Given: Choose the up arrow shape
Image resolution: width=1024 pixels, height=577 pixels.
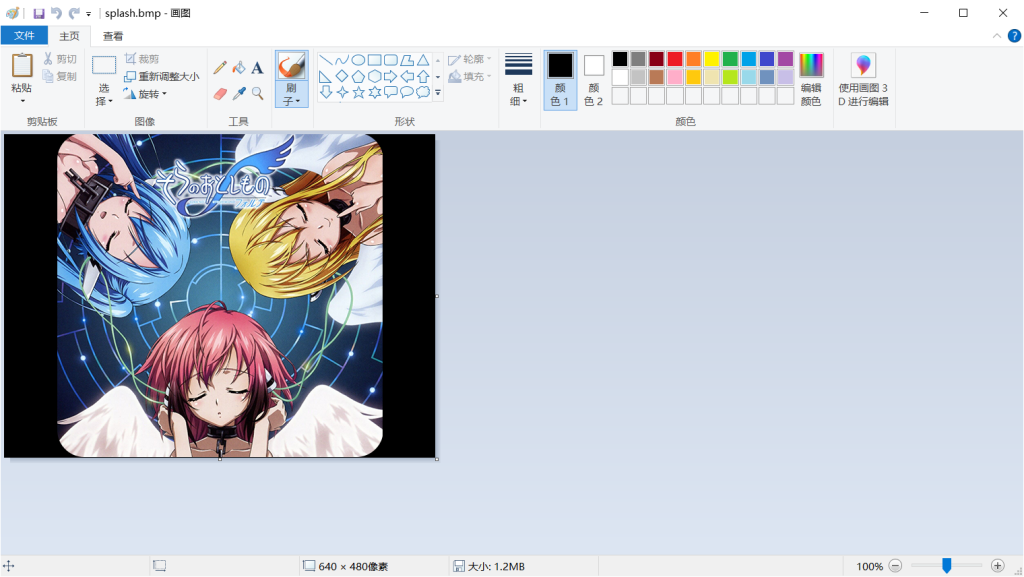Looking at the screenshot, I should tap(423, 76).
